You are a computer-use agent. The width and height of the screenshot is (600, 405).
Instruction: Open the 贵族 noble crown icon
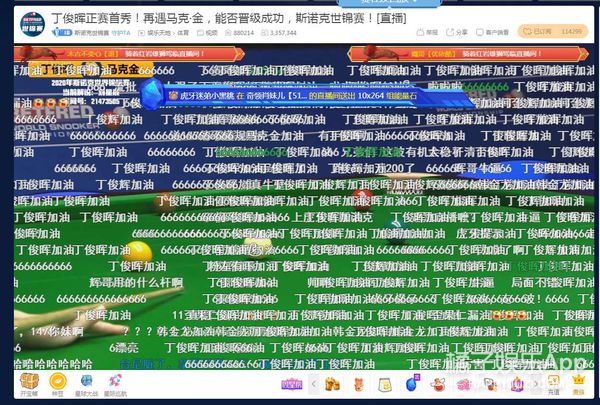578,384
